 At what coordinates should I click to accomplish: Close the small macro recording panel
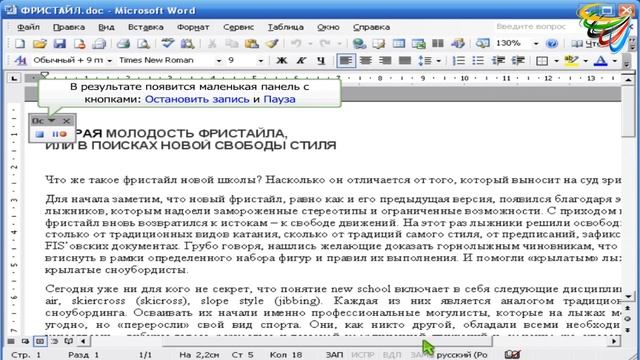(66, 121)
